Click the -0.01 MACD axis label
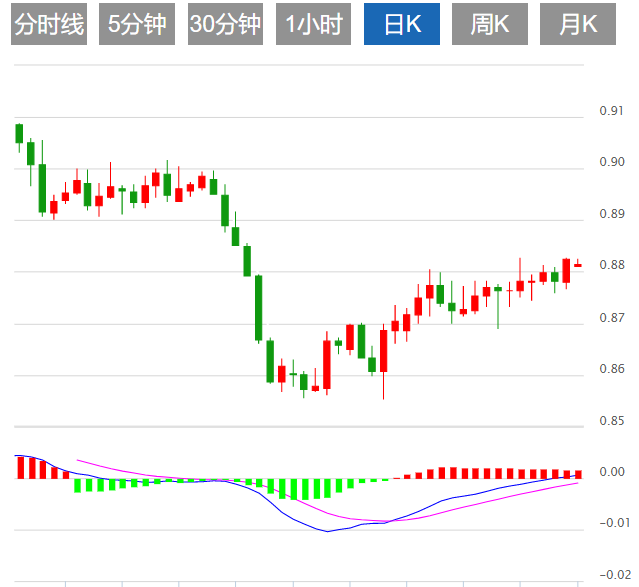Viewport: 639px width, 587px height. 615,523
